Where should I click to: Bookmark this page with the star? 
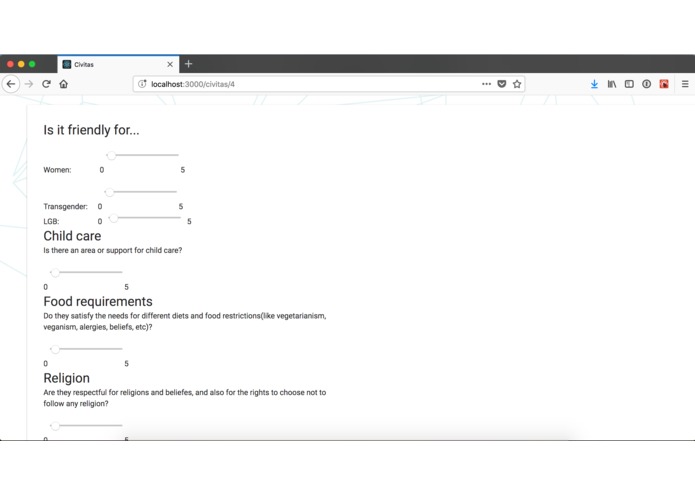(x=517, y=84)
